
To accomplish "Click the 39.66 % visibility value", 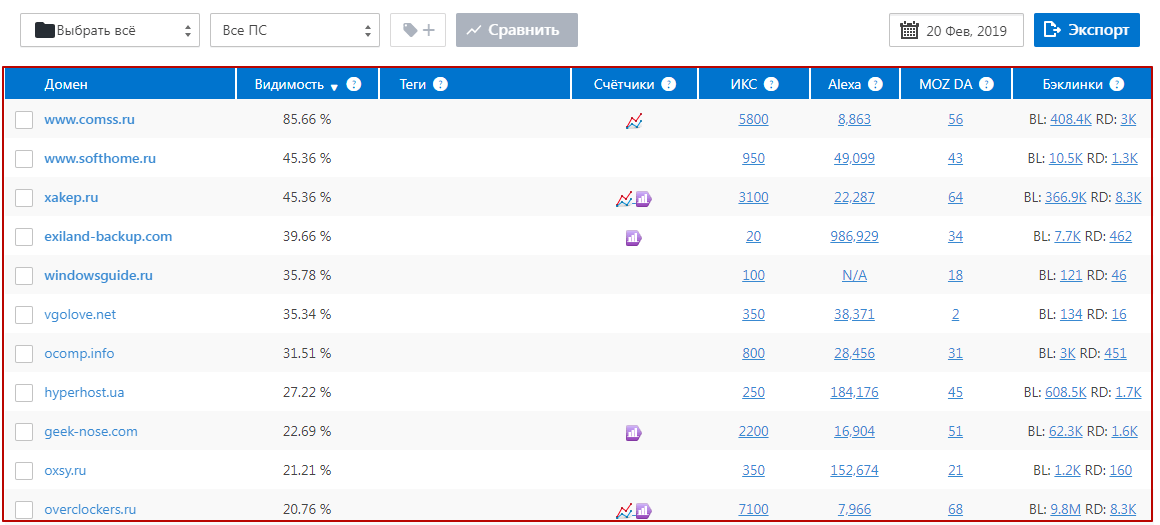I will coord(307,237).
